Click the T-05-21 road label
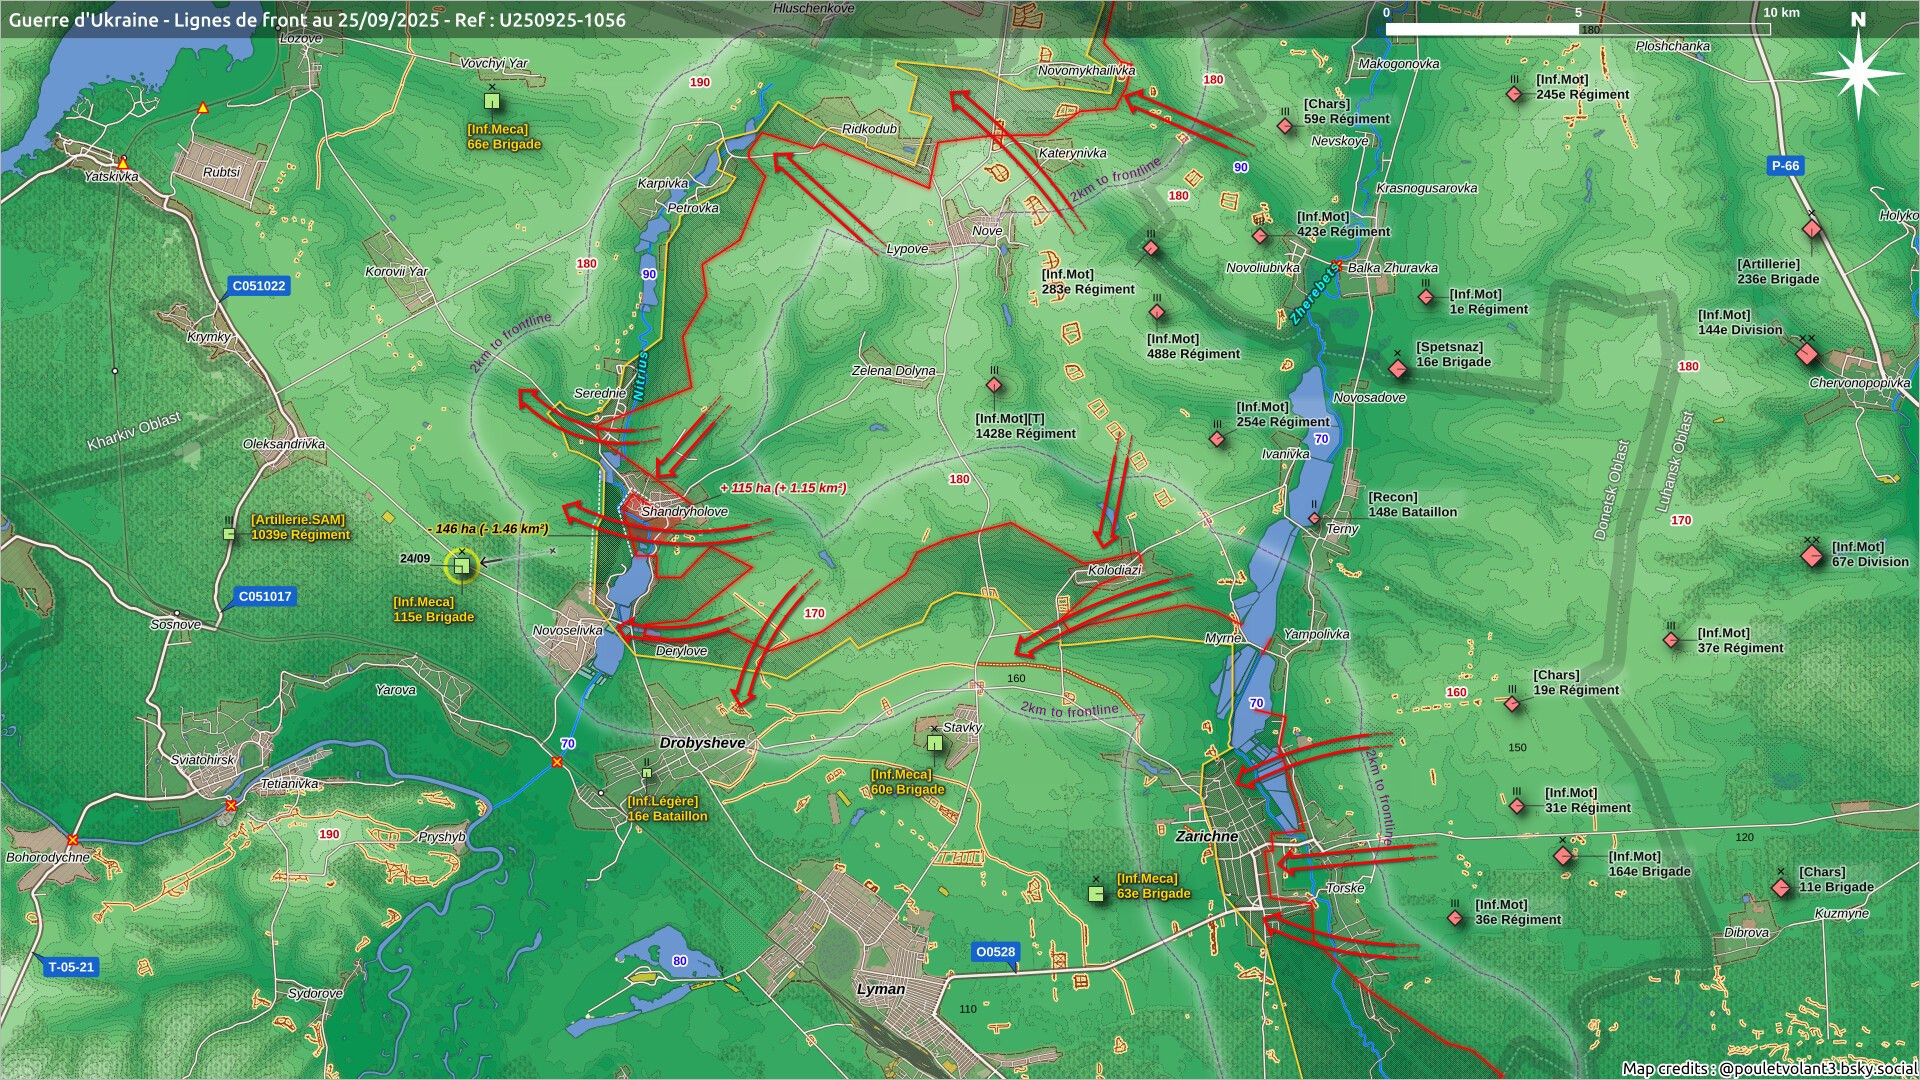Image resolution: width=1920 pixels, height=1080 pixels. [x=71, y=967]
